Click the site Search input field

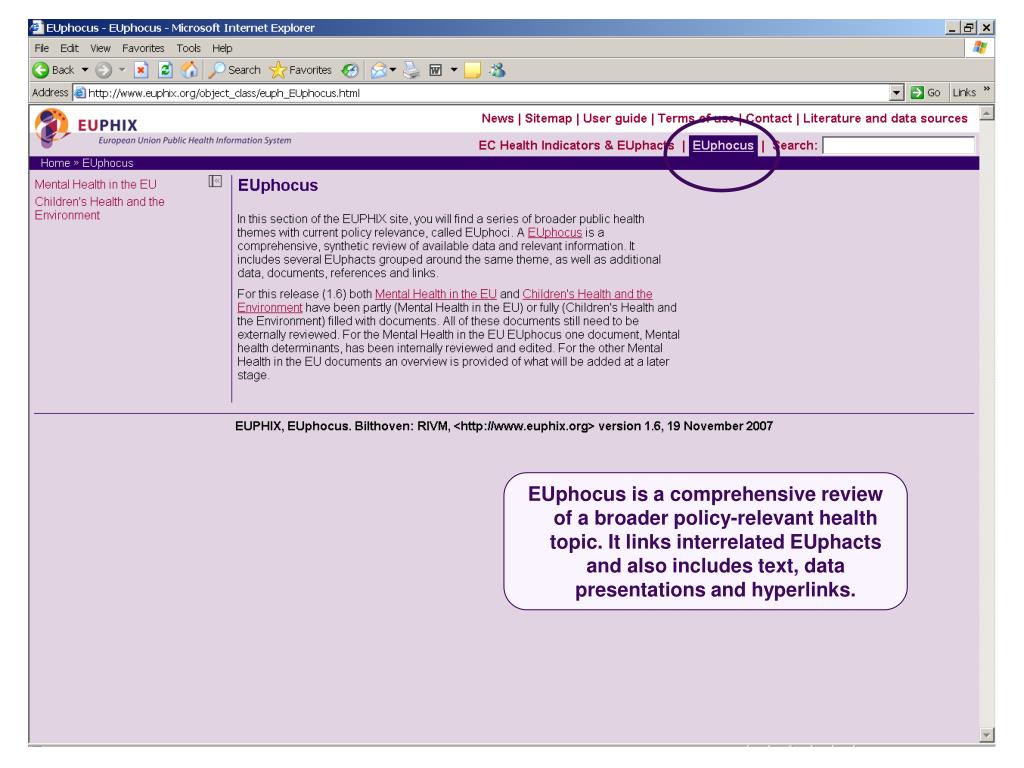898,145
